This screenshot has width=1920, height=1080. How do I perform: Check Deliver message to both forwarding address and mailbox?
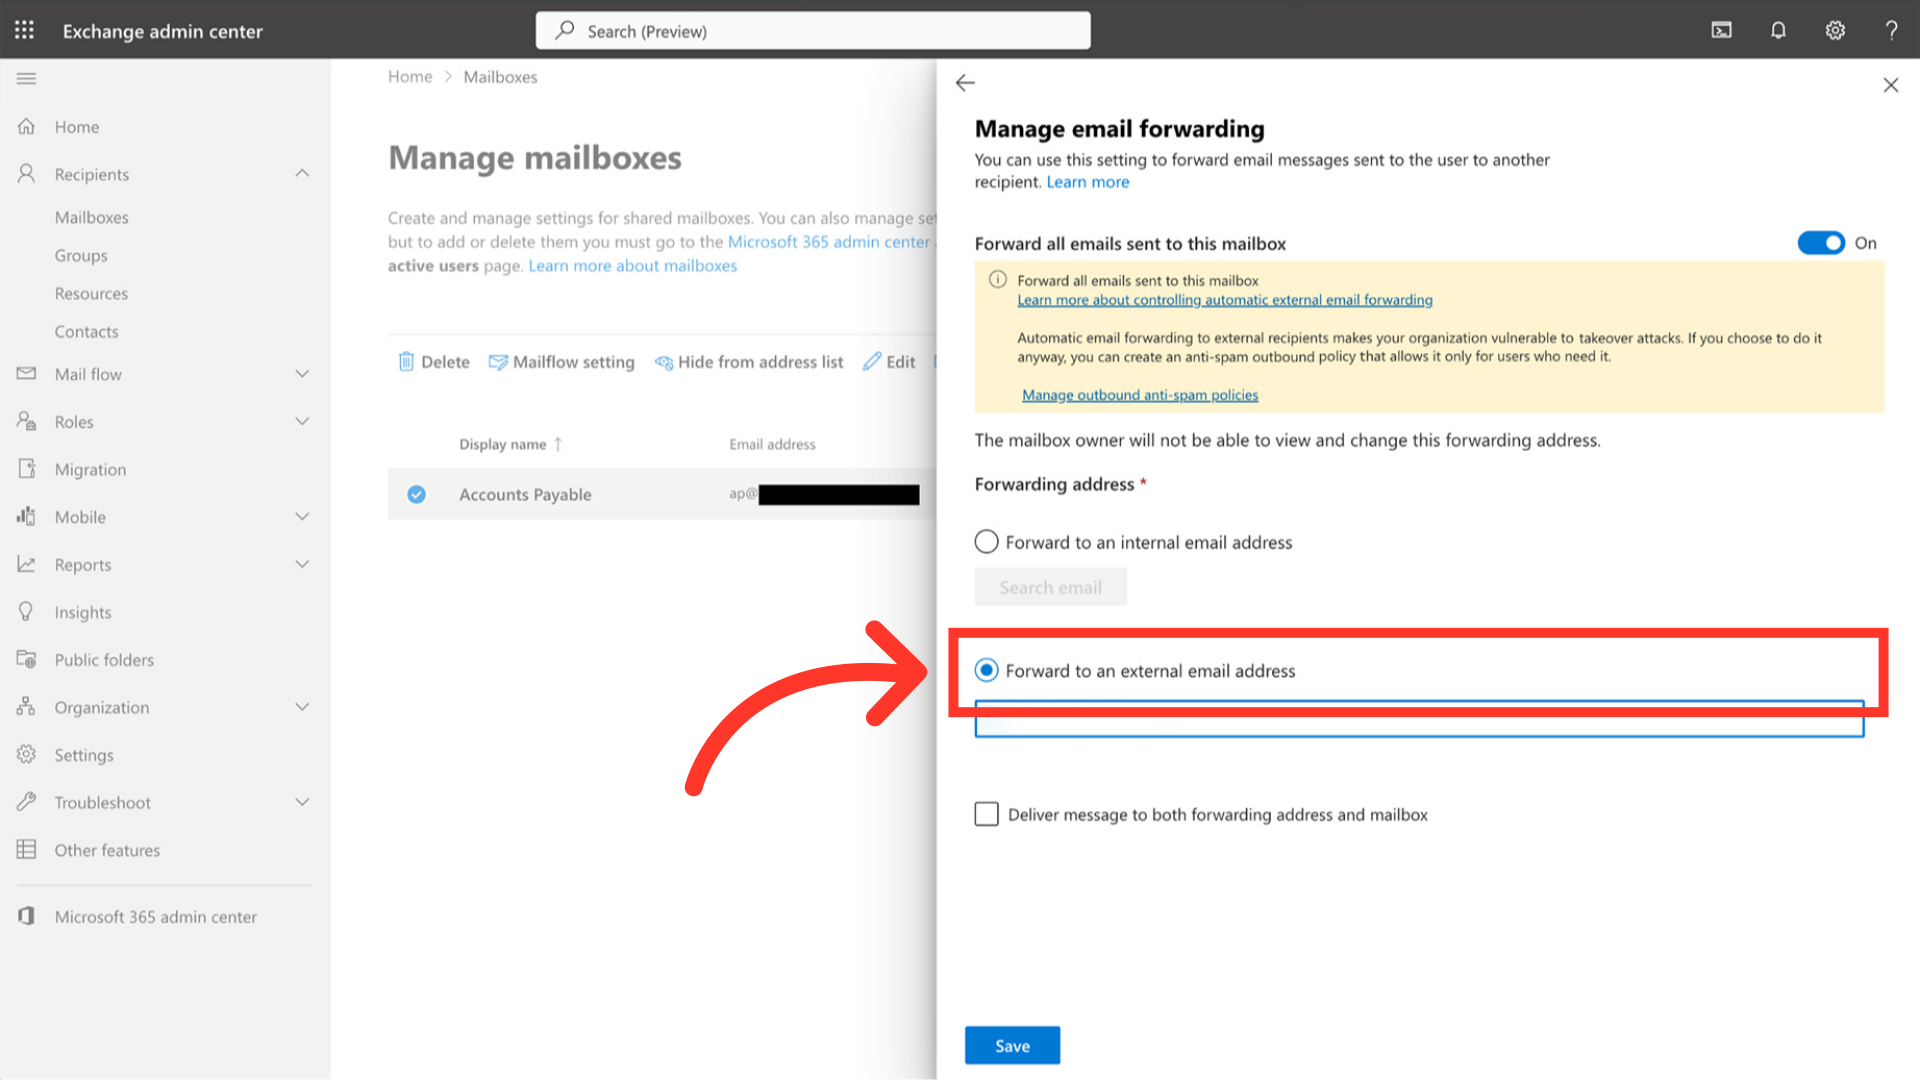click(x=986, y=814)
